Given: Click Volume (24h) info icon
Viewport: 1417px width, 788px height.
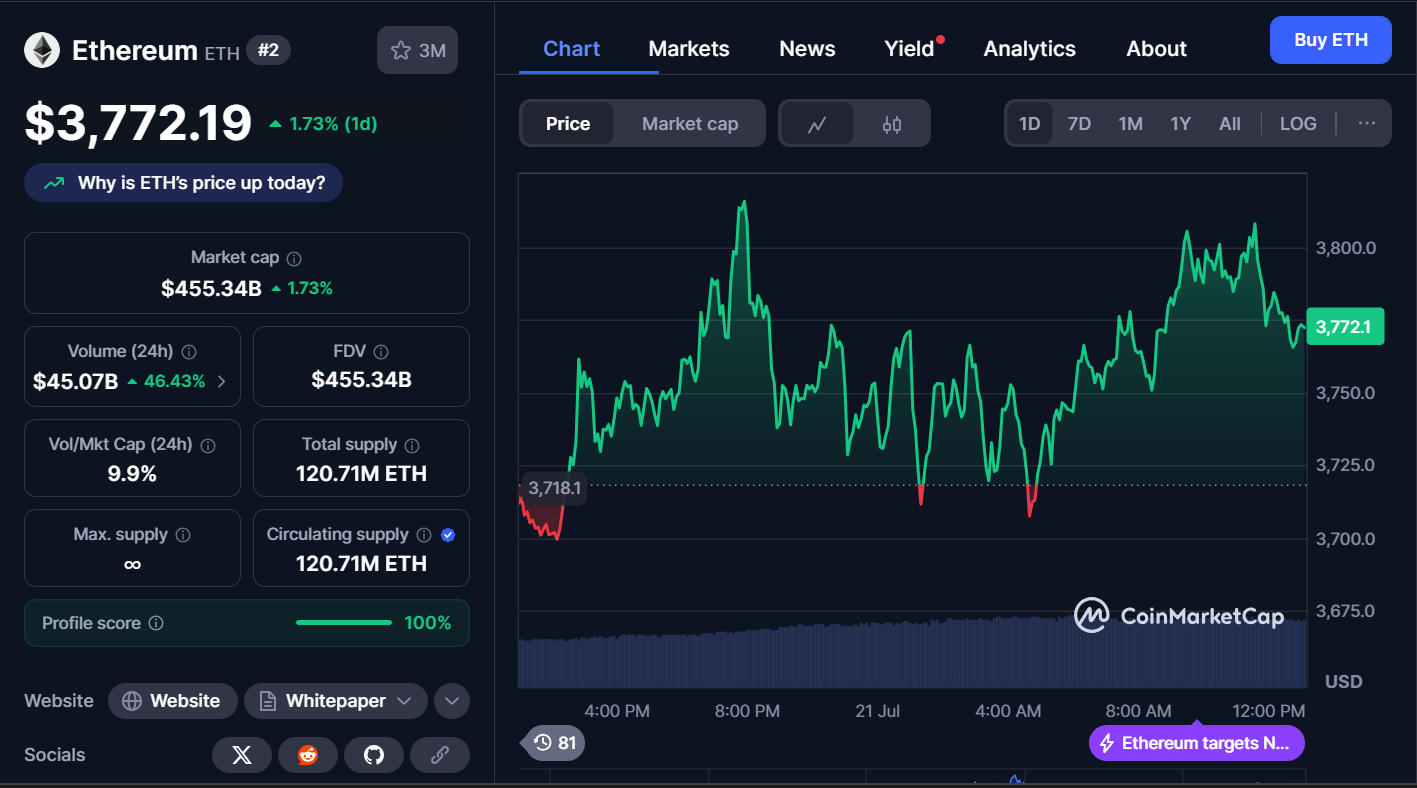Looking at the screenshot, I should 189,352.
